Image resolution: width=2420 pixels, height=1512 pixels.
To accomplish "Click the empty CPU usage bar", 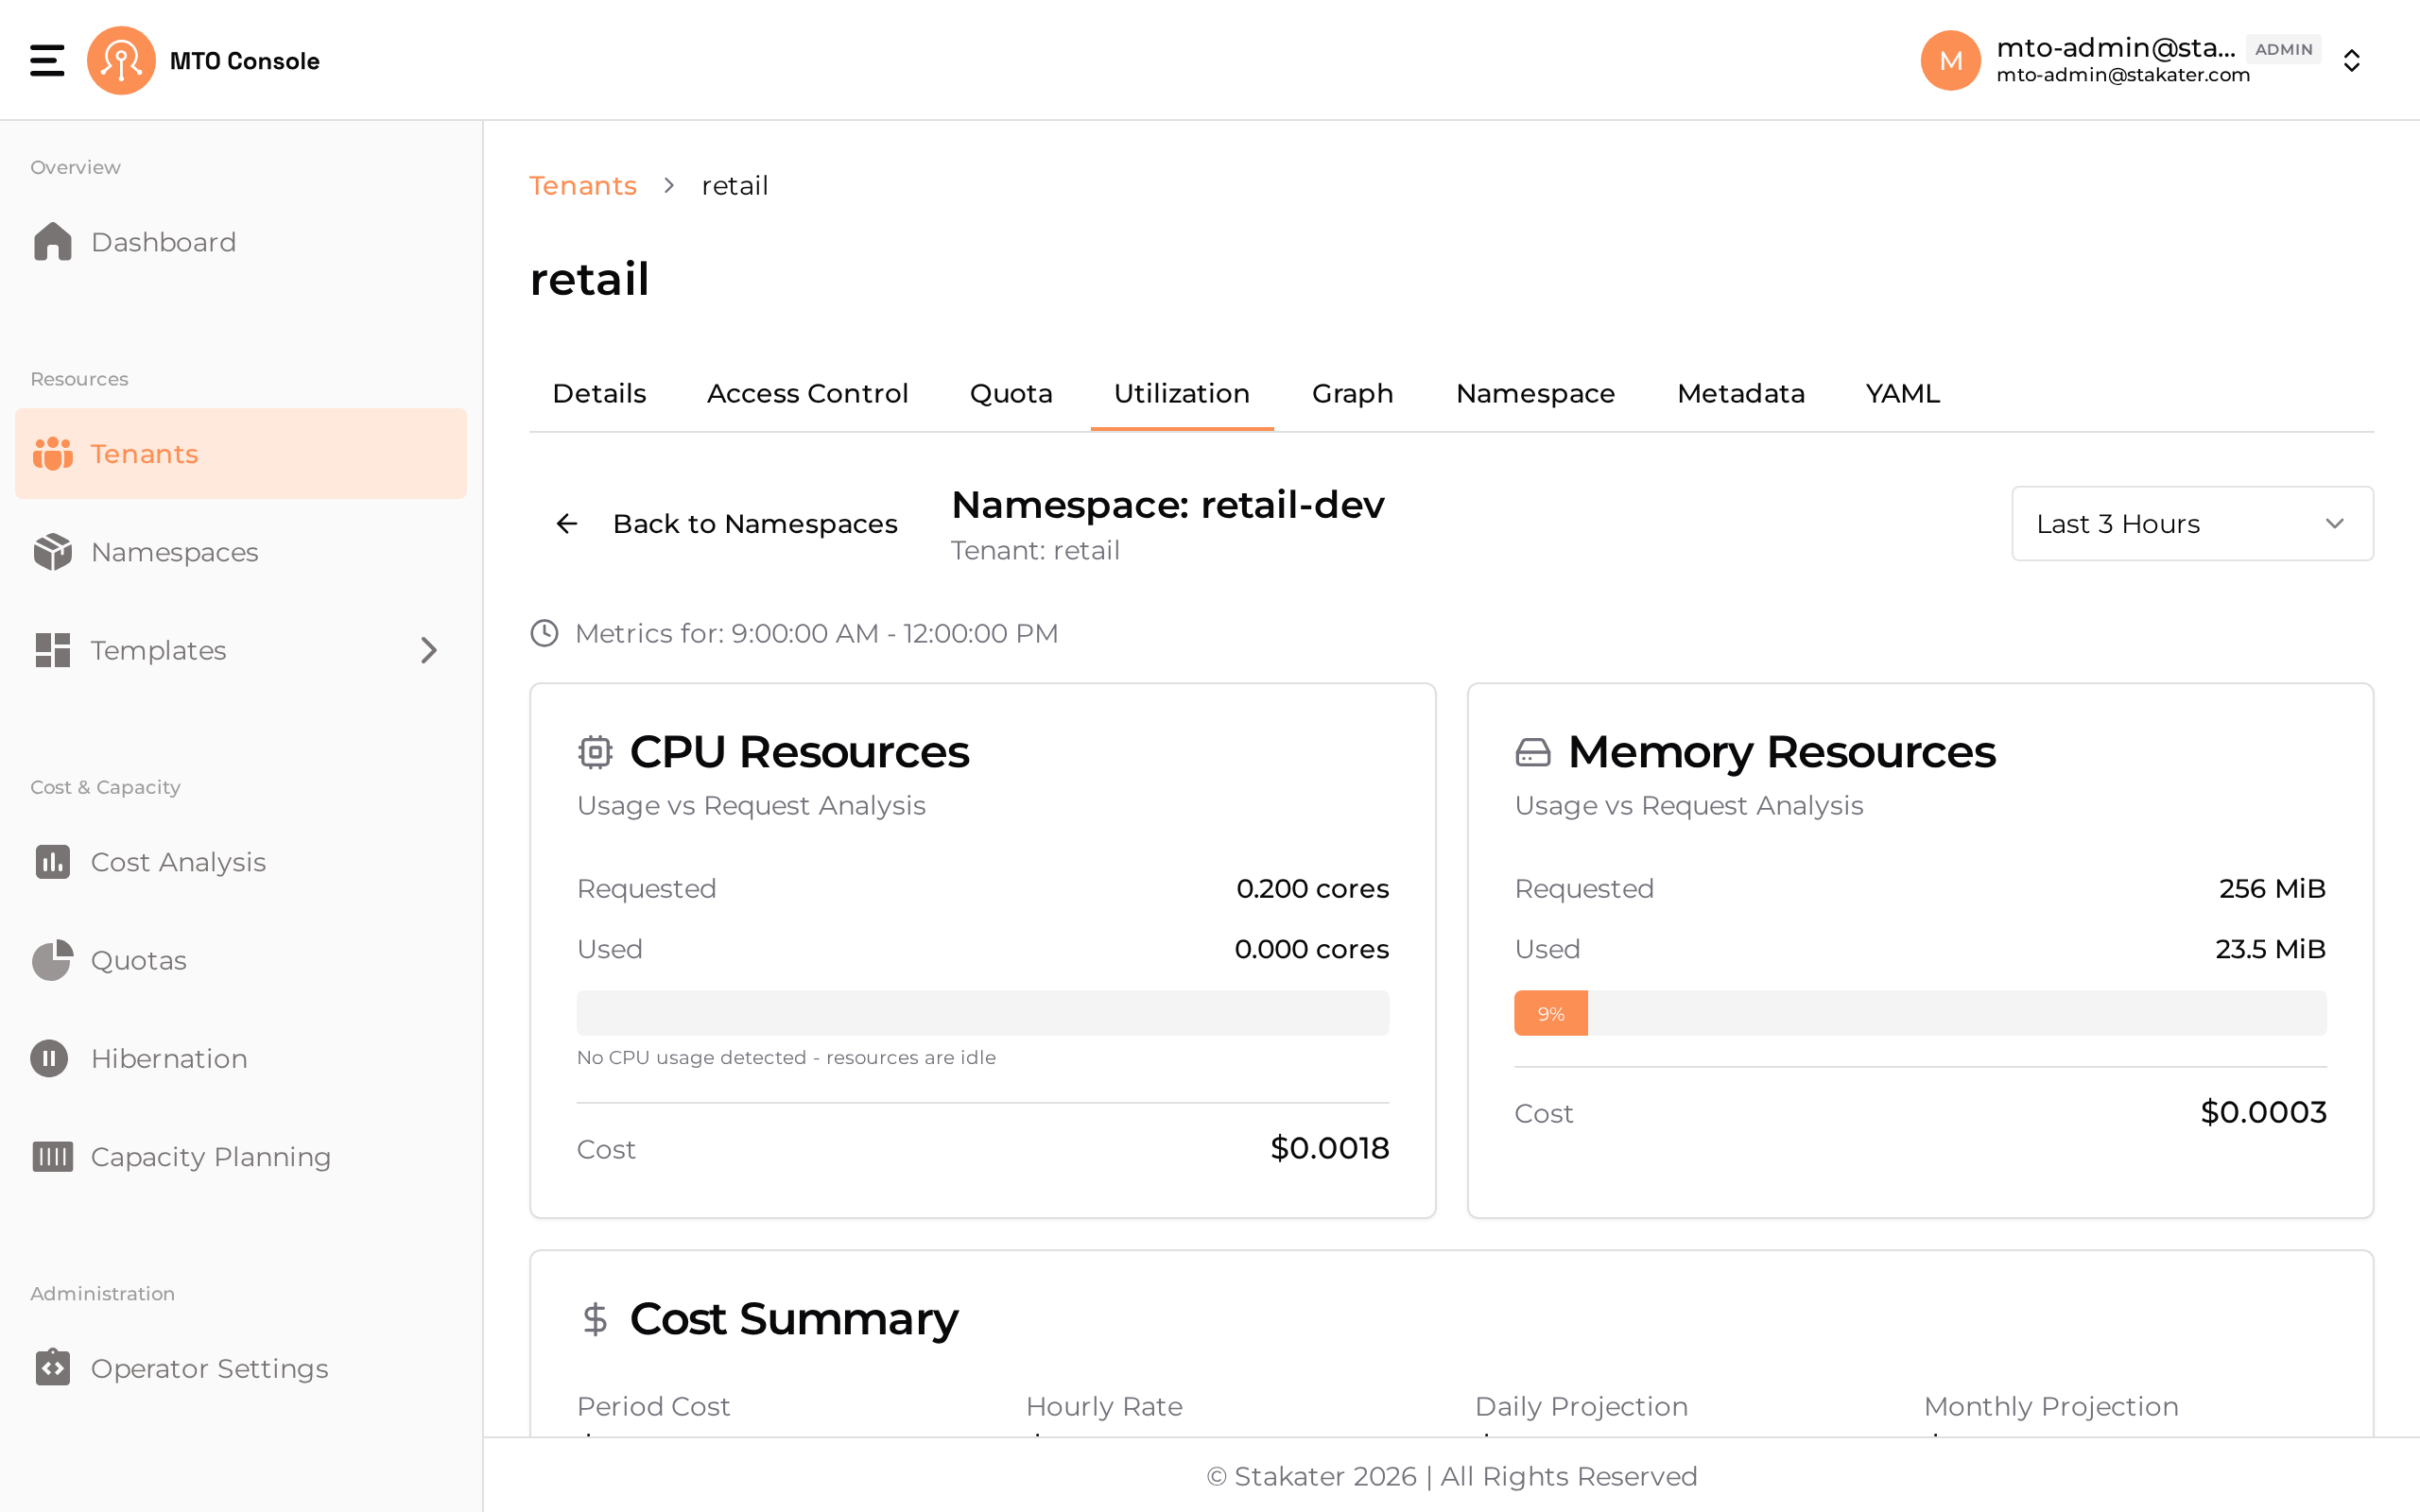I will pos(982,1013).
